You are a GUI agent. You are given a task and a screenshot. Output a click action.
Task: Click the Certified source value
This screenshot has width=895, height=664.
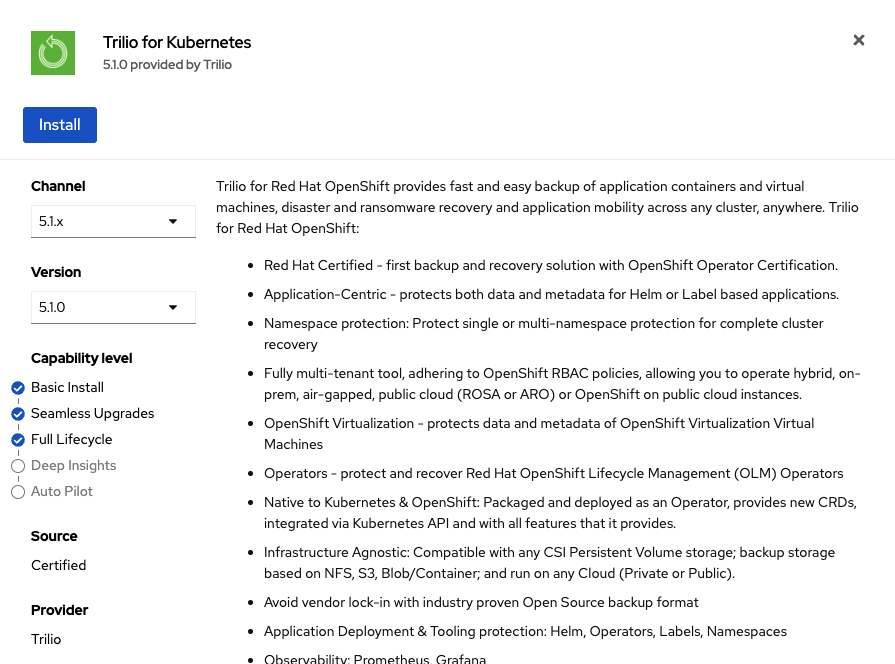[x=59, y=566]
